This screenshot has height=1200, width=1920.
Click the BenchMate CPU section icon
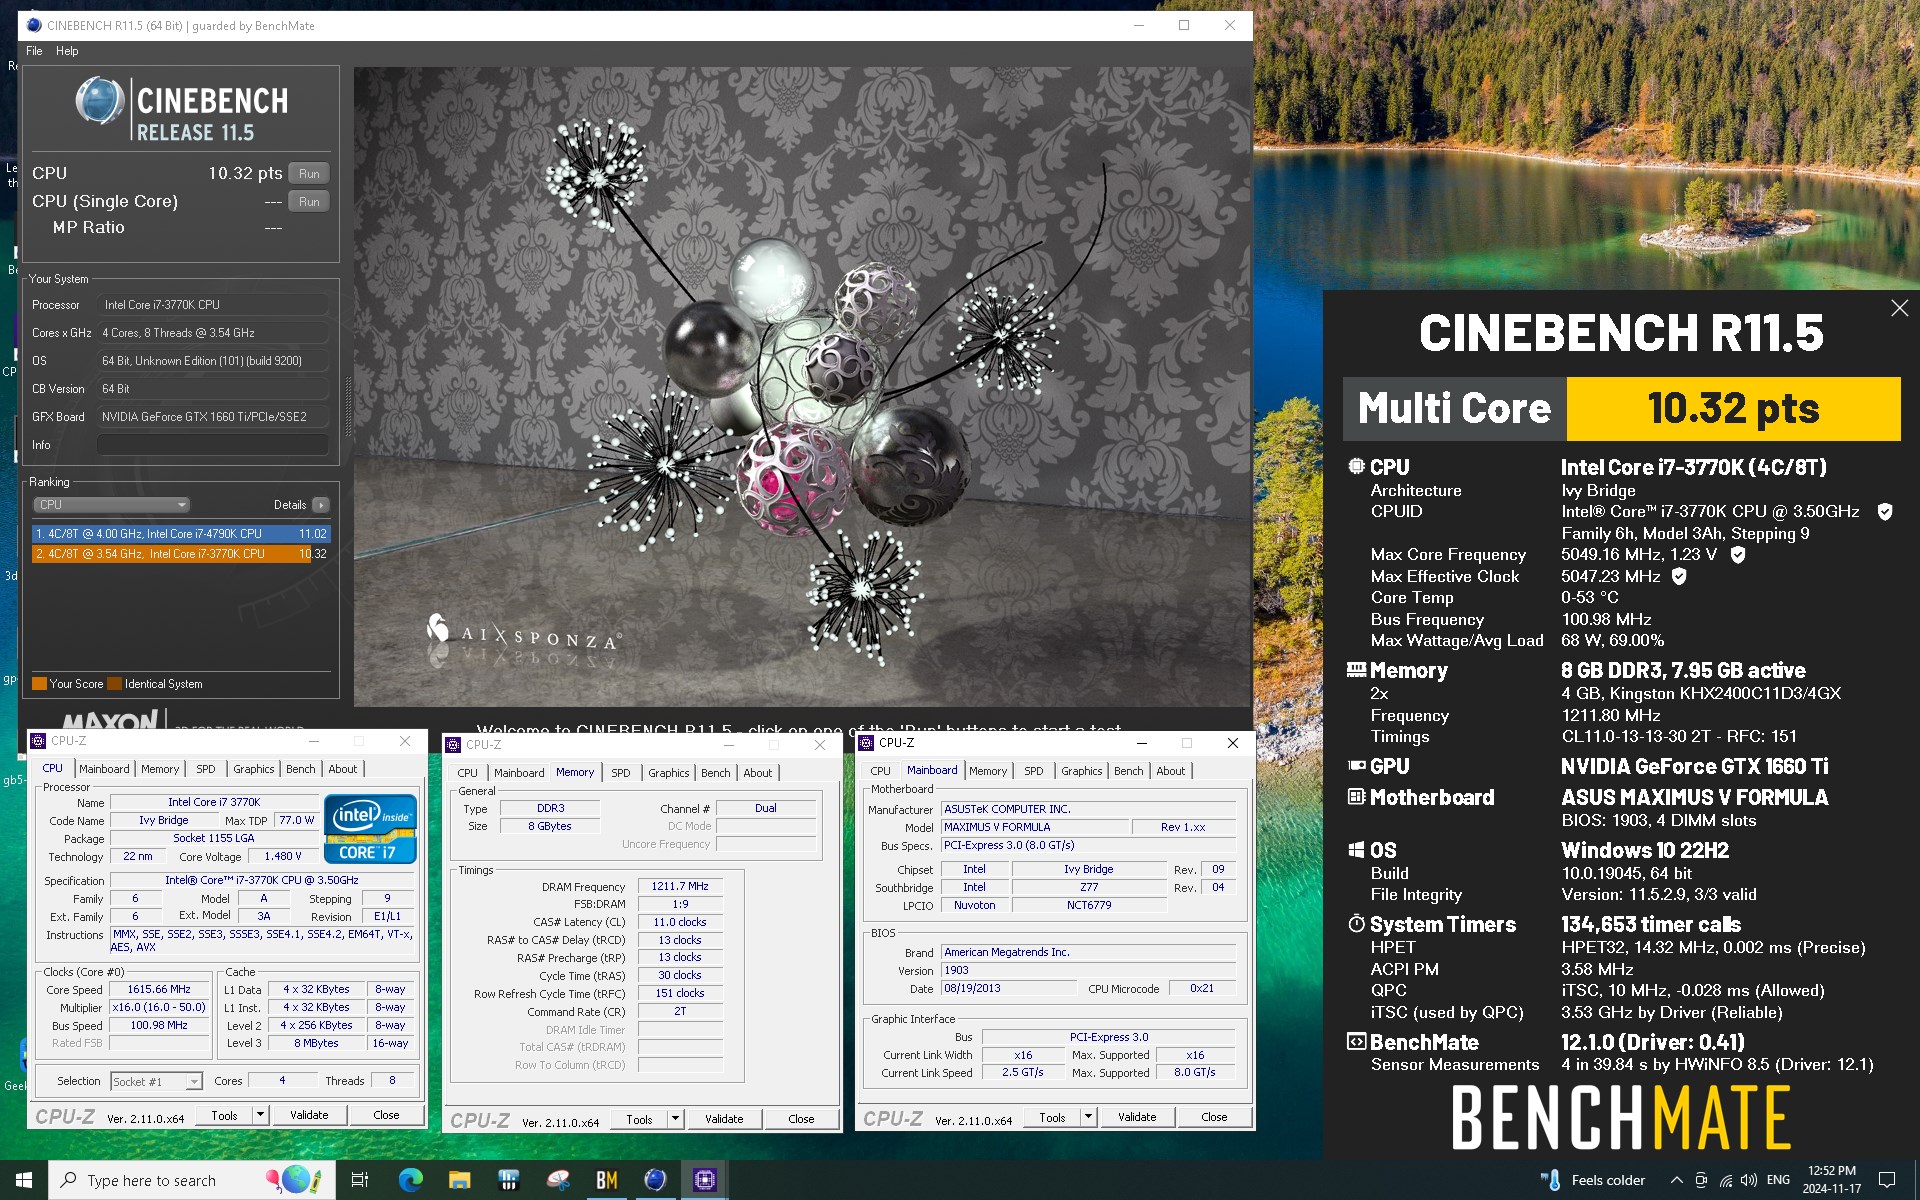1356,467
